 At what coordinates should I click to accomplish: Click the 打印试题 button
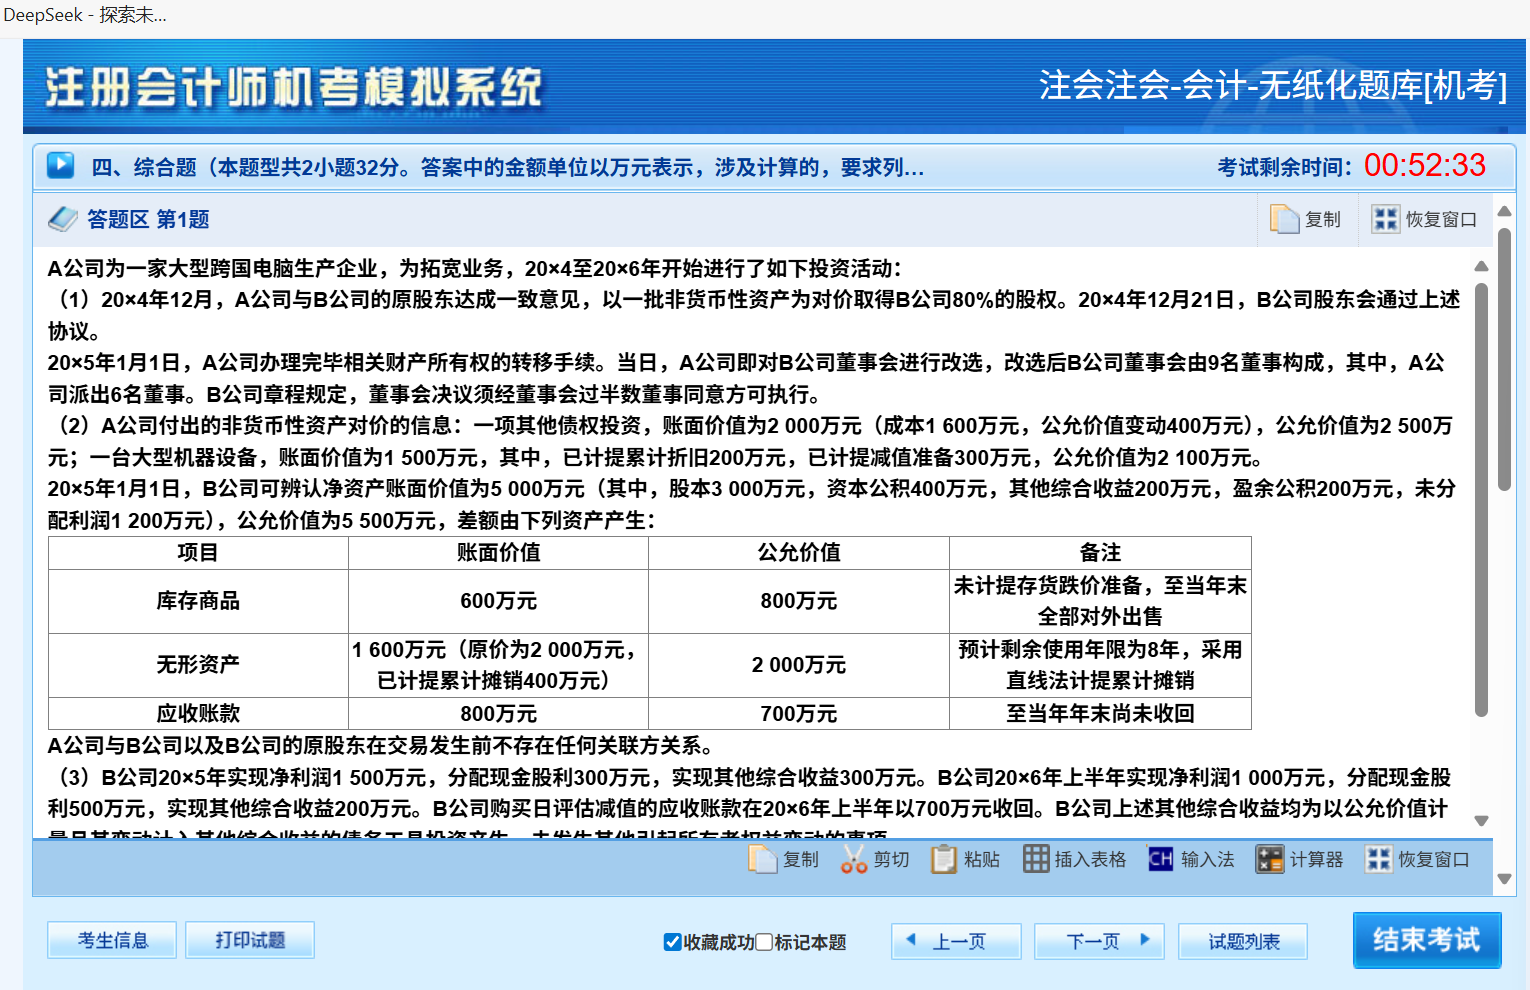pyautogui.click(x=250, y=940)
